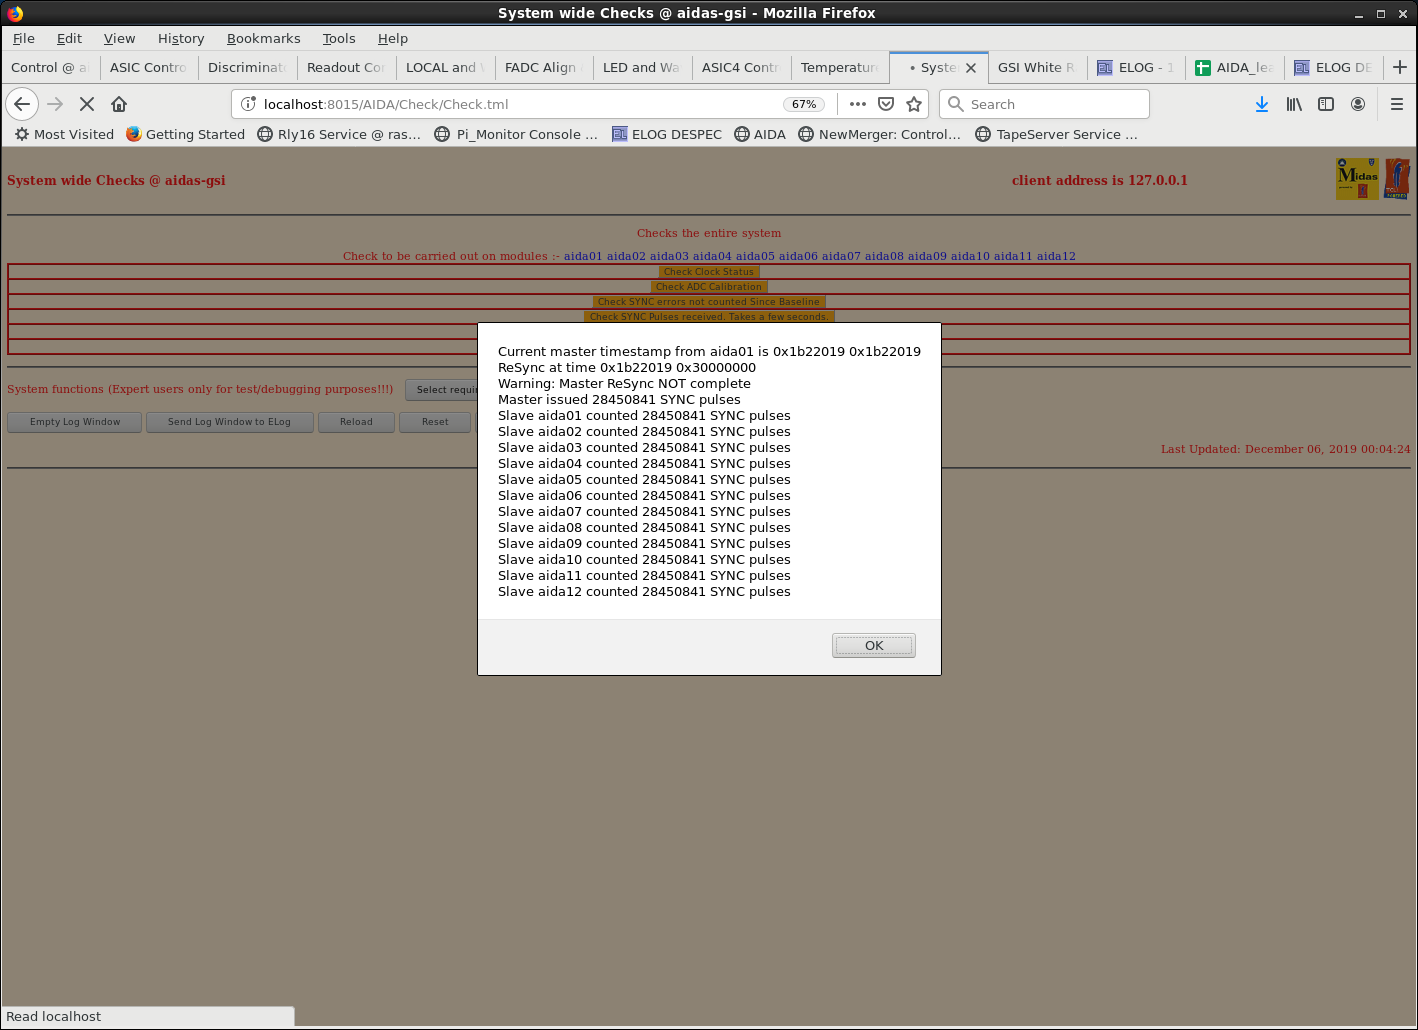Image resolution: width=1418 pixels, height=1030 pixels.
Task: Open the Bookmarks menu
Action: 263,38
